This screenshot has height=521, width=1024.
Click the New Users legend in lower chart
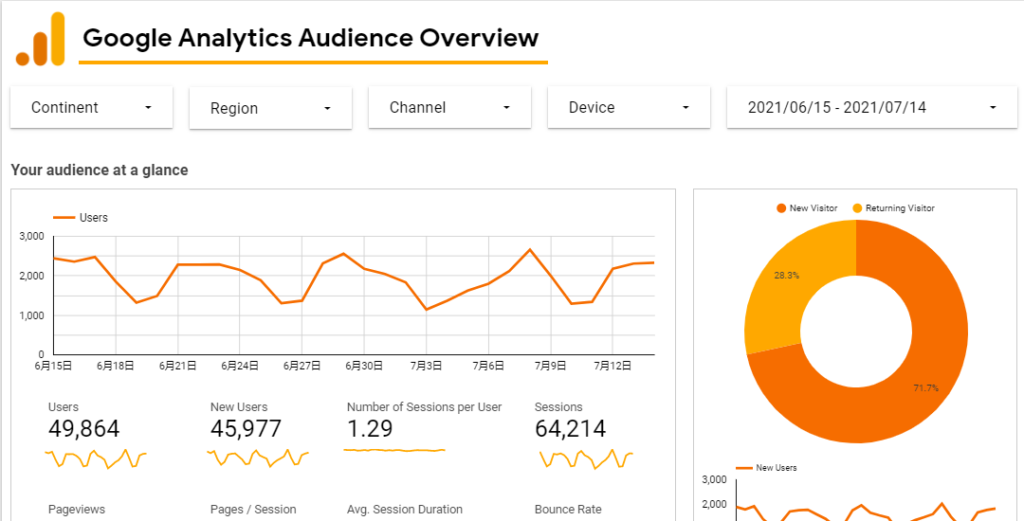tap(767, 468)
